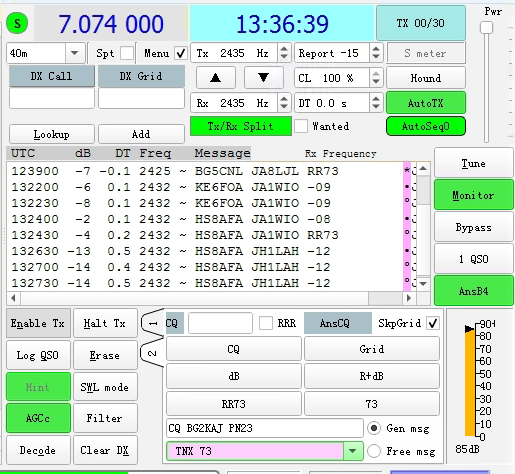Toggle the Monitor button
The image size is (515, 474).
(x=473, y=195)
